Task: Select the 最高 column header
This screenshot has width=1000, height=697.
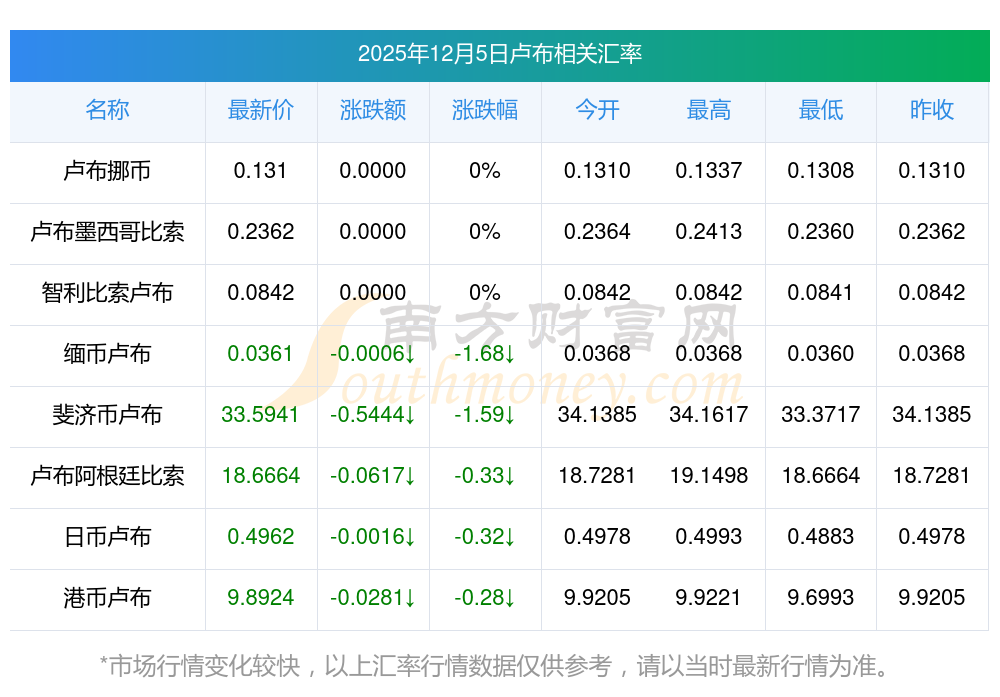Action: [709, 110]
